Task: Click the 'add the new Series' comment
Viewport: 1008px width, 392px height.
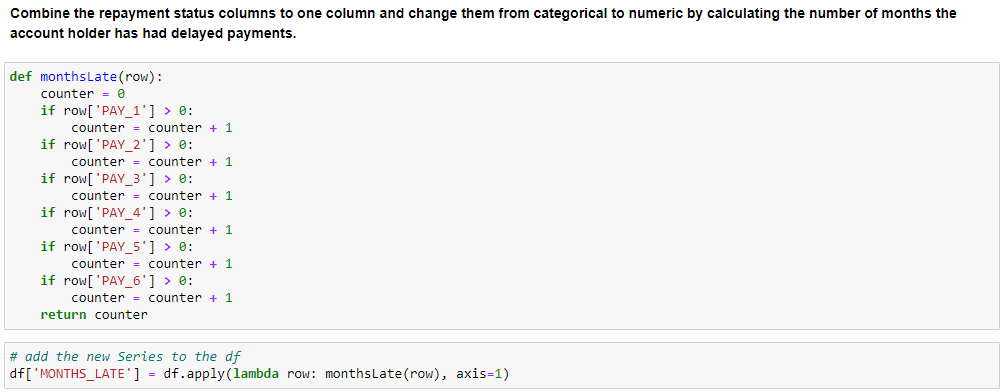Action: [125, 357]
